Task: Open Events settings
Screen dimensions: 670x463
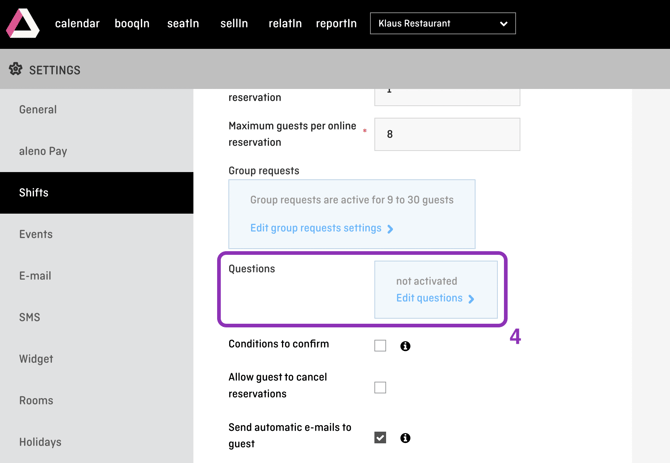Action: (x=97, y=234)
